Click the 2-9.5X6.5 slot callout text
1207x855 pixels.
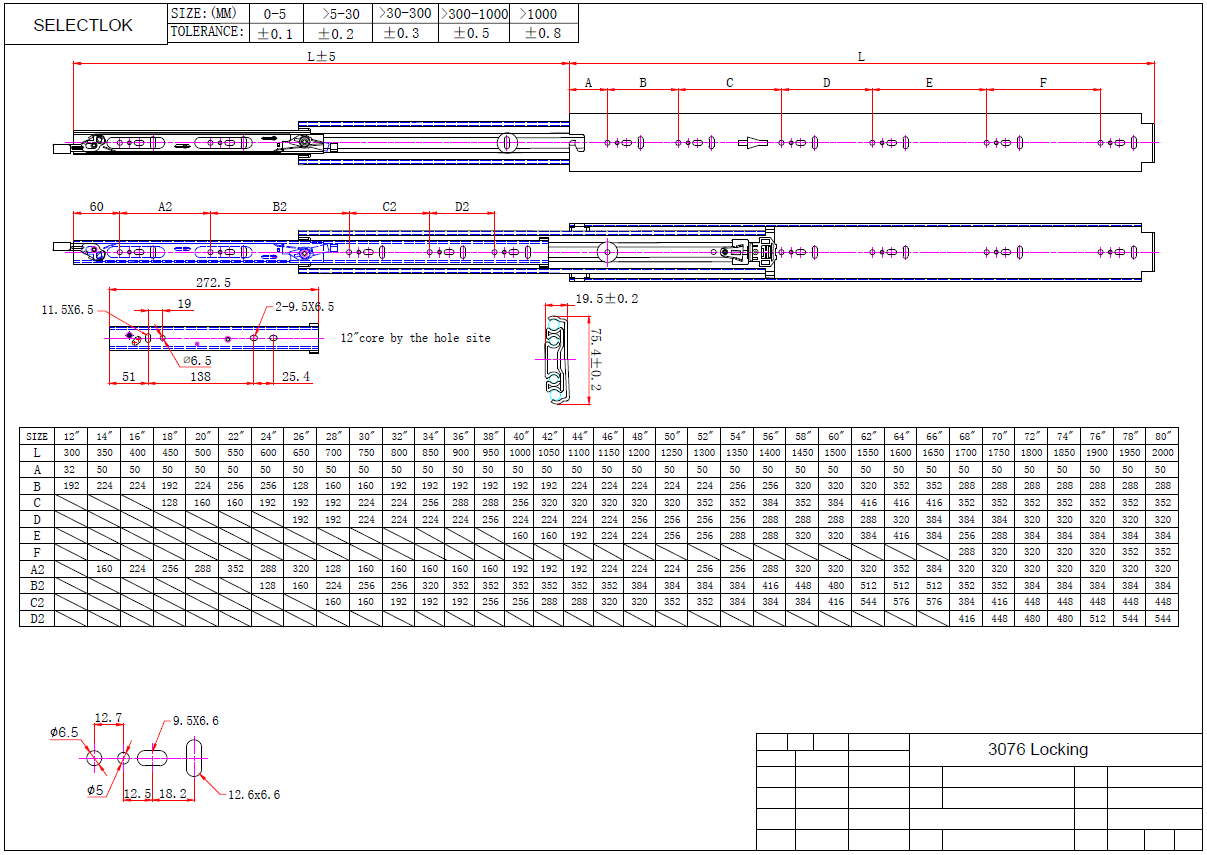click(304, 307)
